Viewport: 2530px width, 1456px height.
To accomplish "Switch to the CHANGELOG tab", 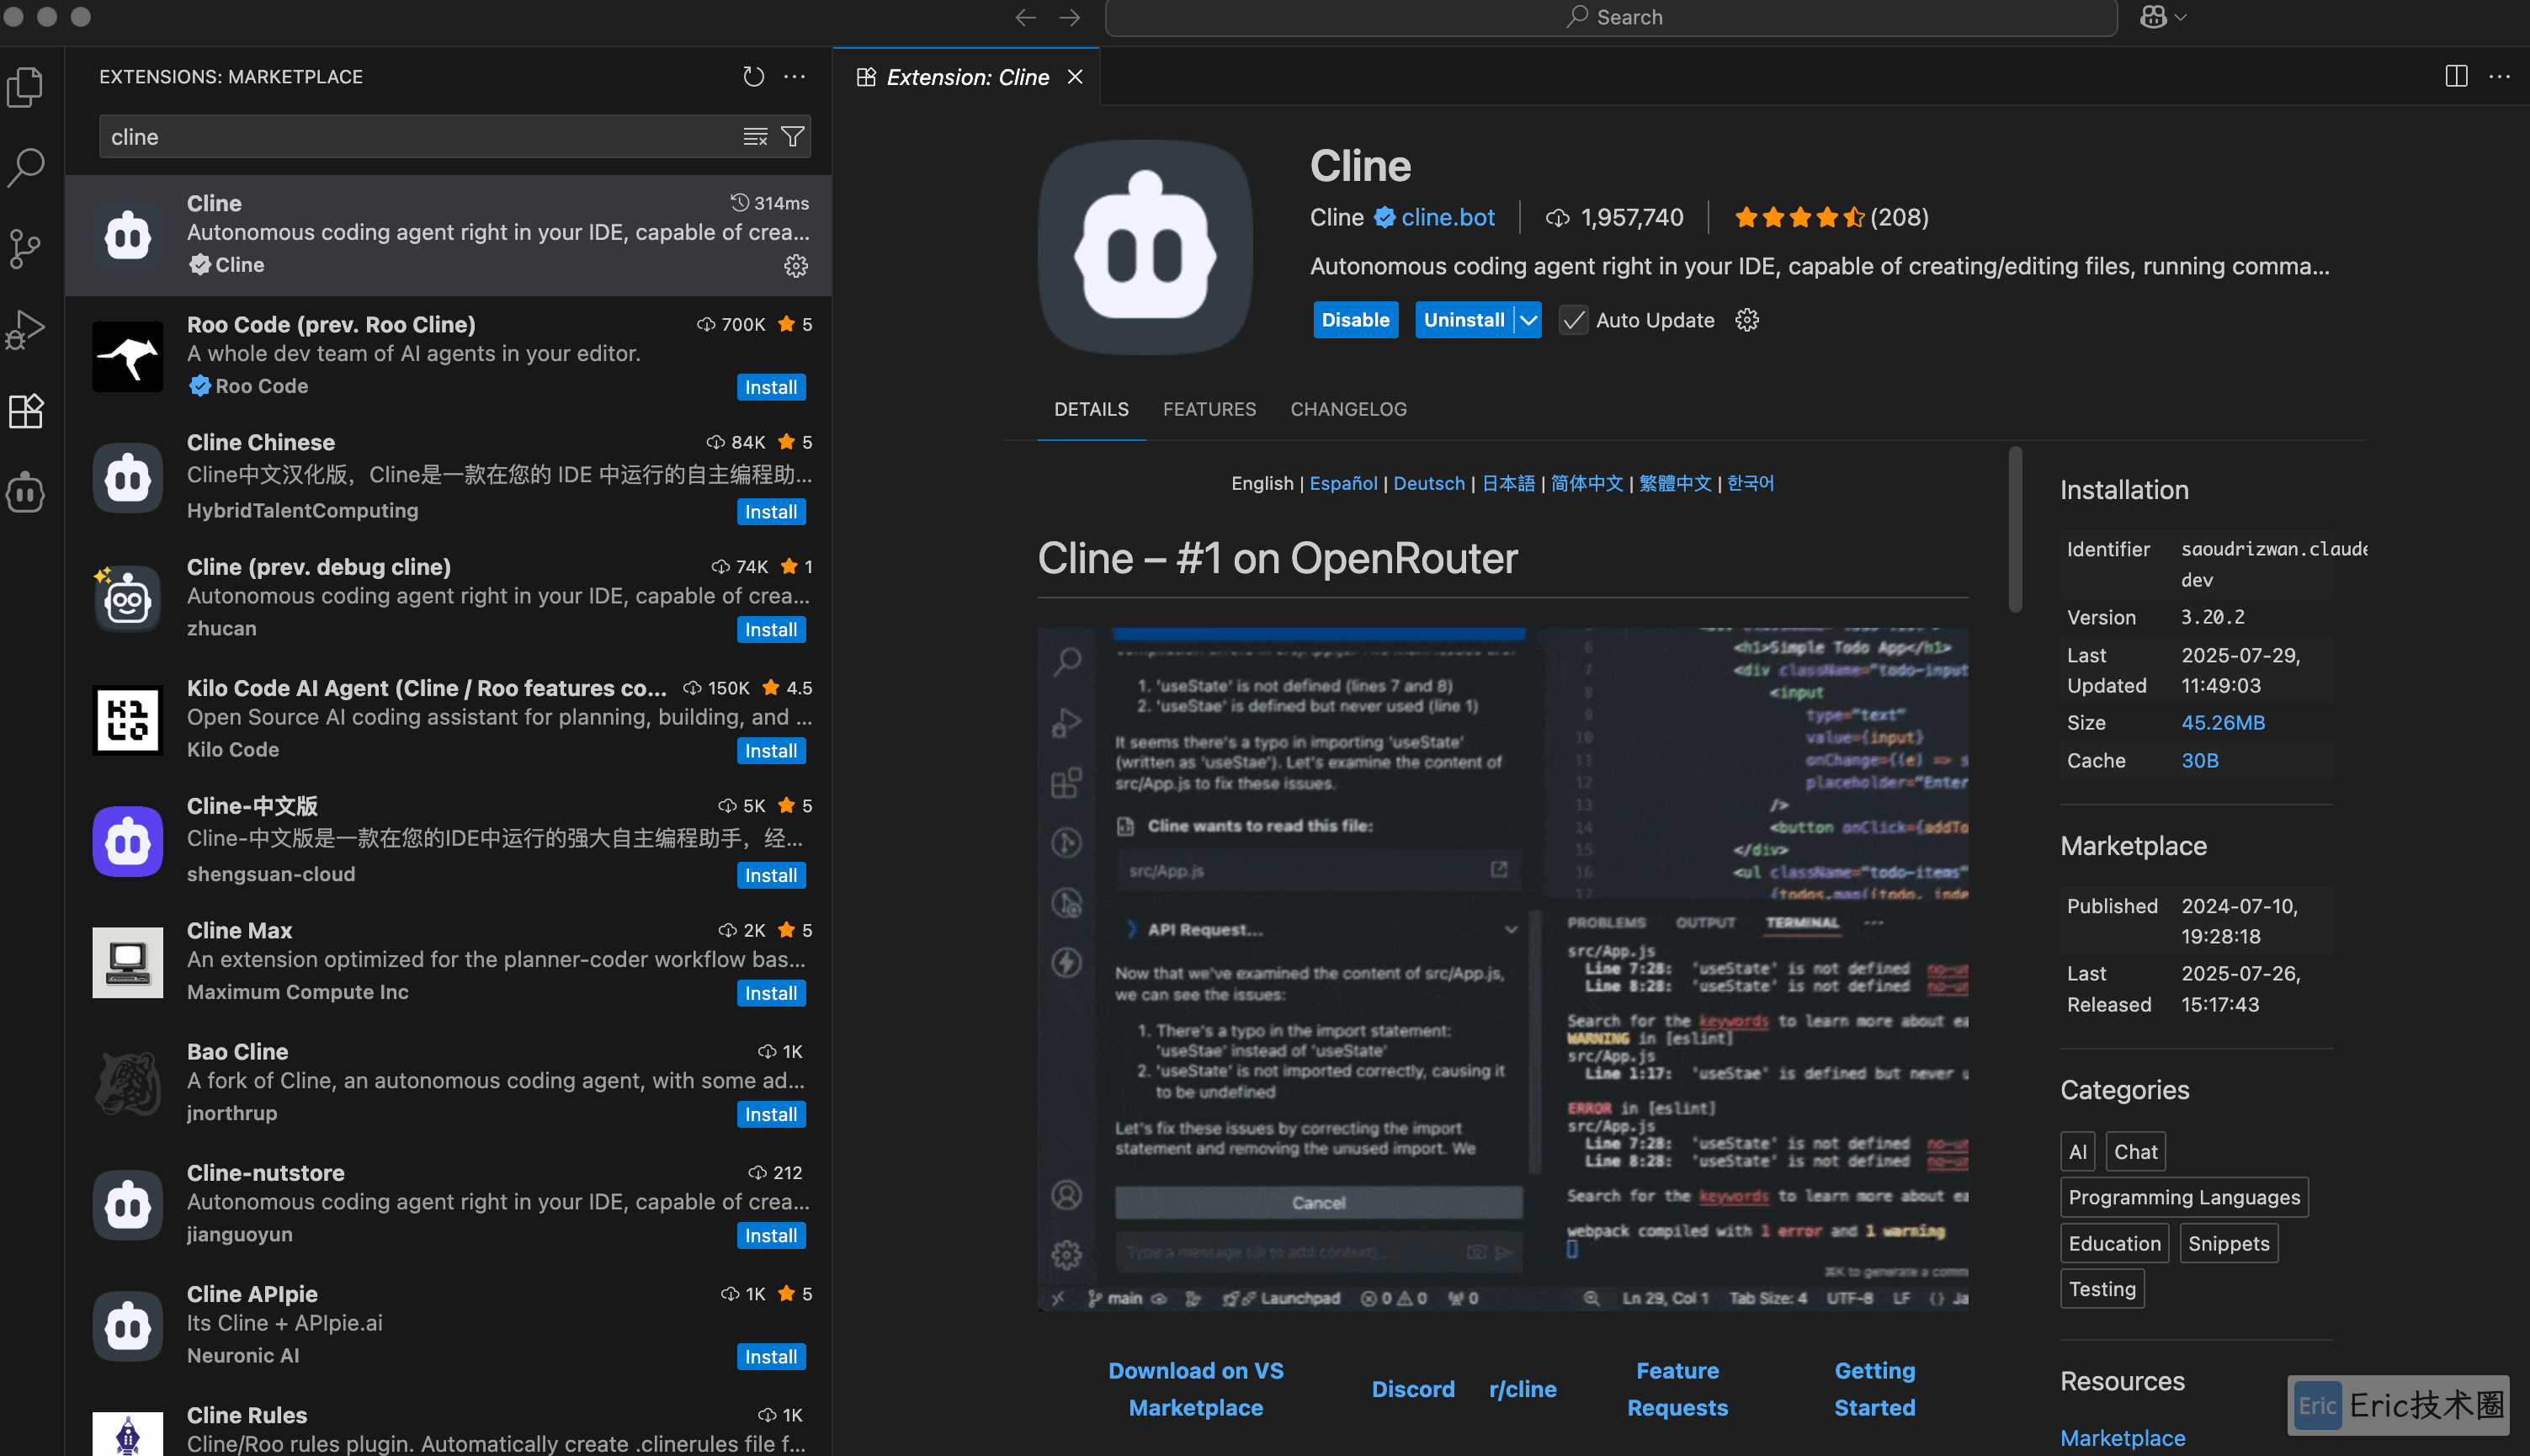I will [x=1348, y=409].
